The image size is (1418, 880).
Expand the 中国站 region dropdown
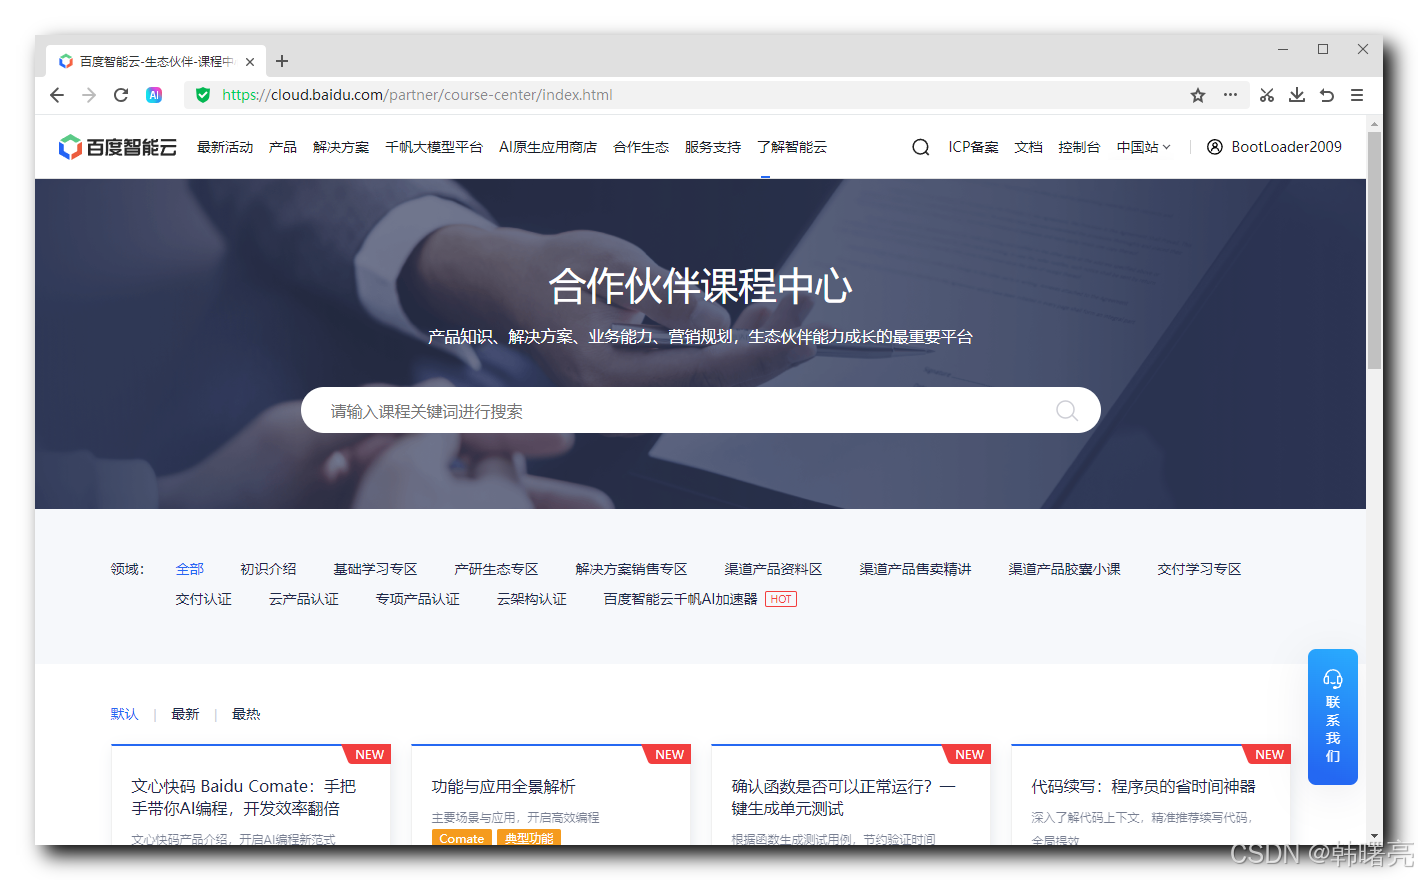click(x=1143, y=147)
